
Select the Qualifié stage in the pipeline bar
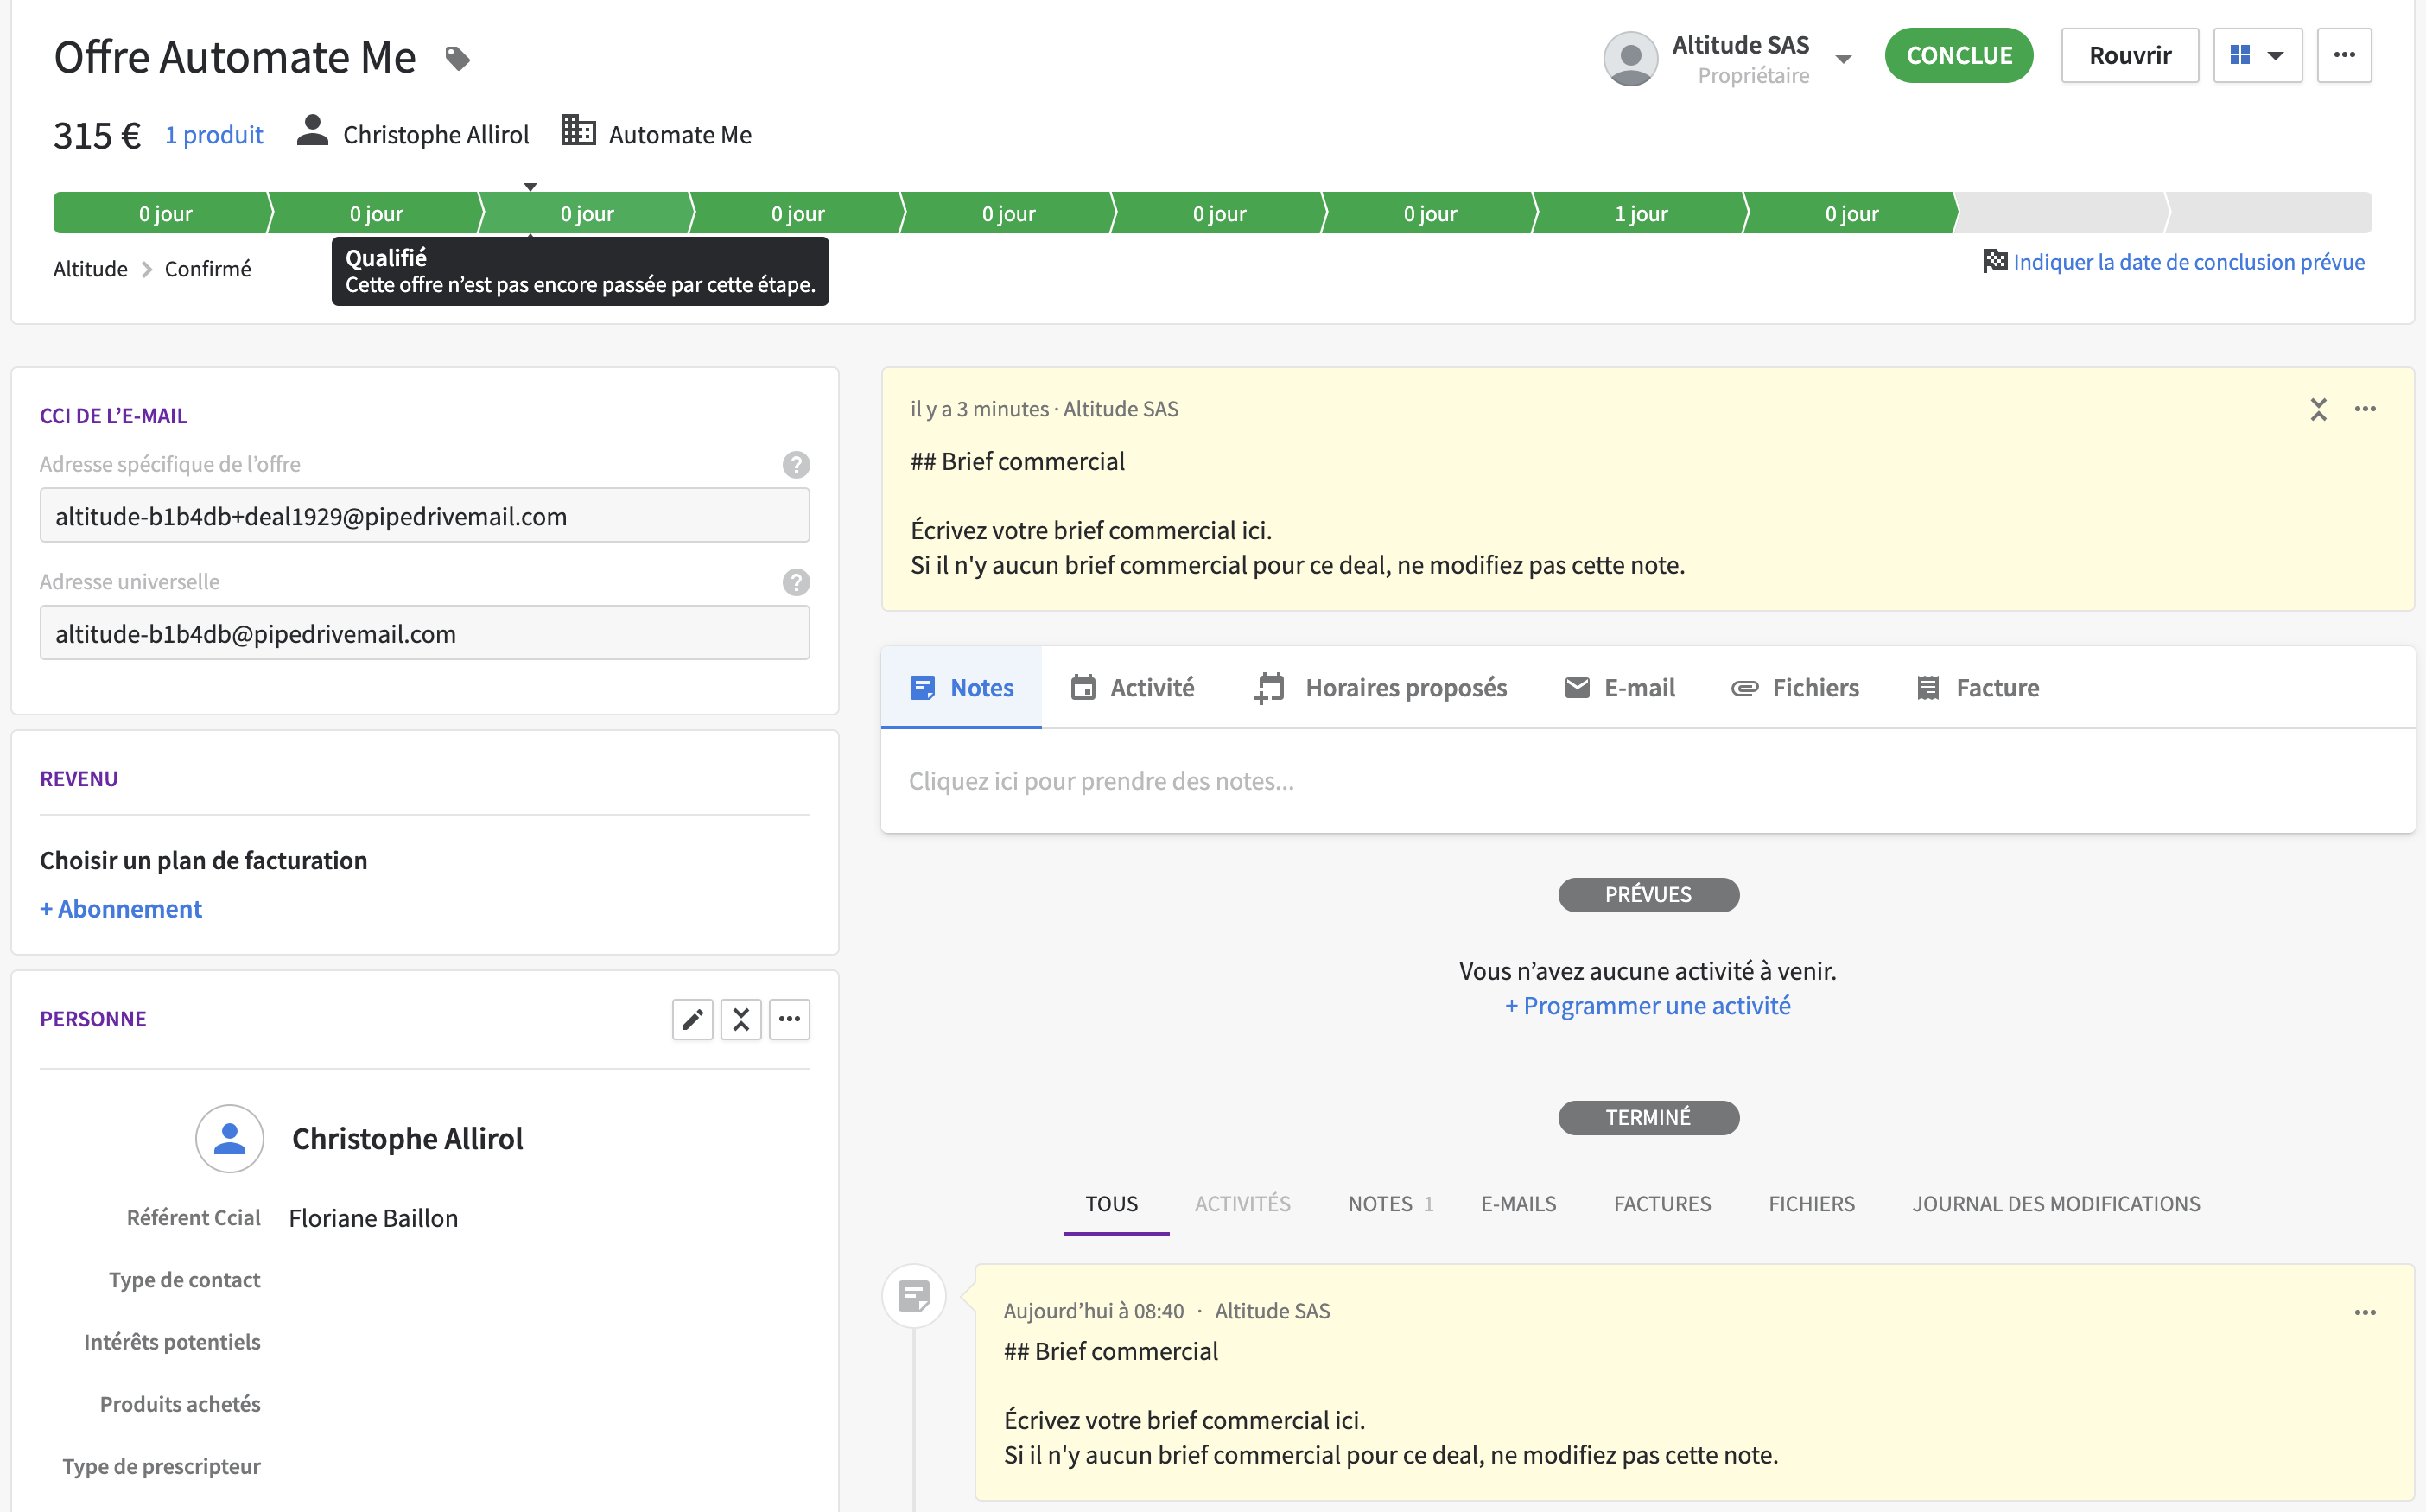pyautogui.click(x=587, y=213)
